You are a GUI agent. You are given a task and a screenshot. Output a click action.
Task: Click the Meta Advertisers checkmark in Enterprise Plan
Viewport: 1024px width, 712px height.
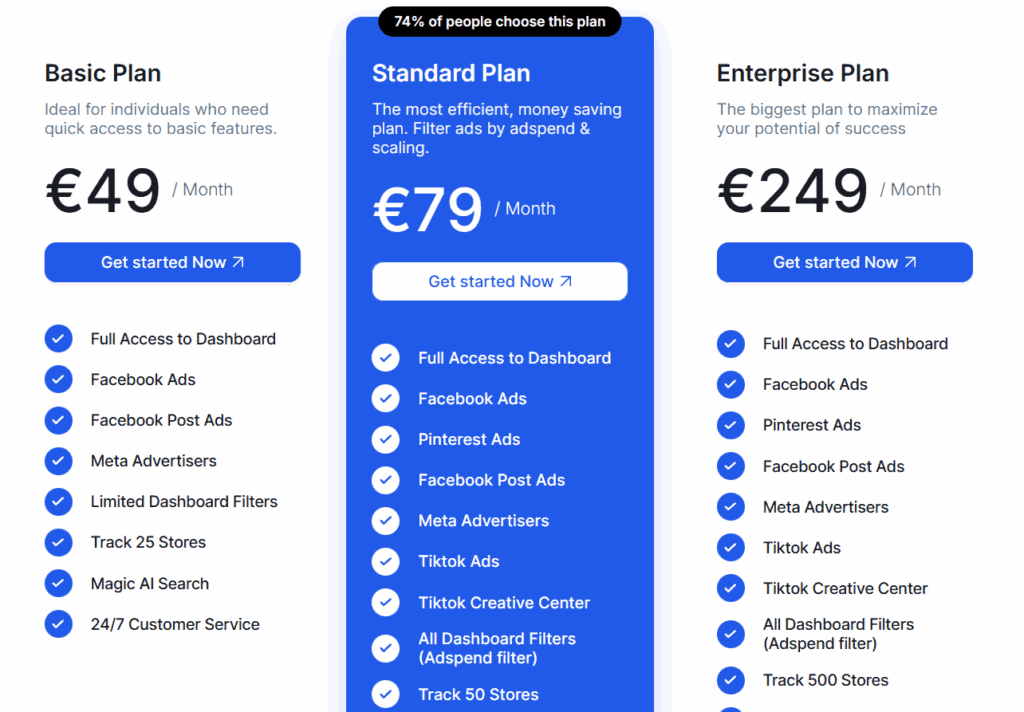coord(730,507)
